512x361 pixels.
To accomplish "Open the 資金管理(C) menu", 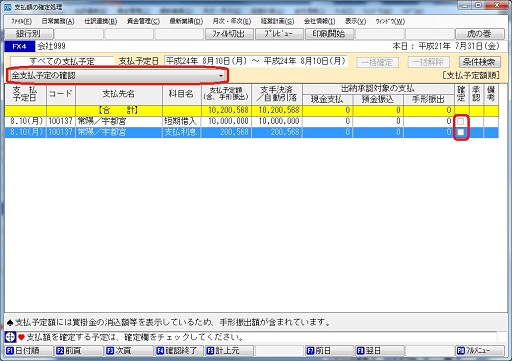I will (x=143, y=21).
